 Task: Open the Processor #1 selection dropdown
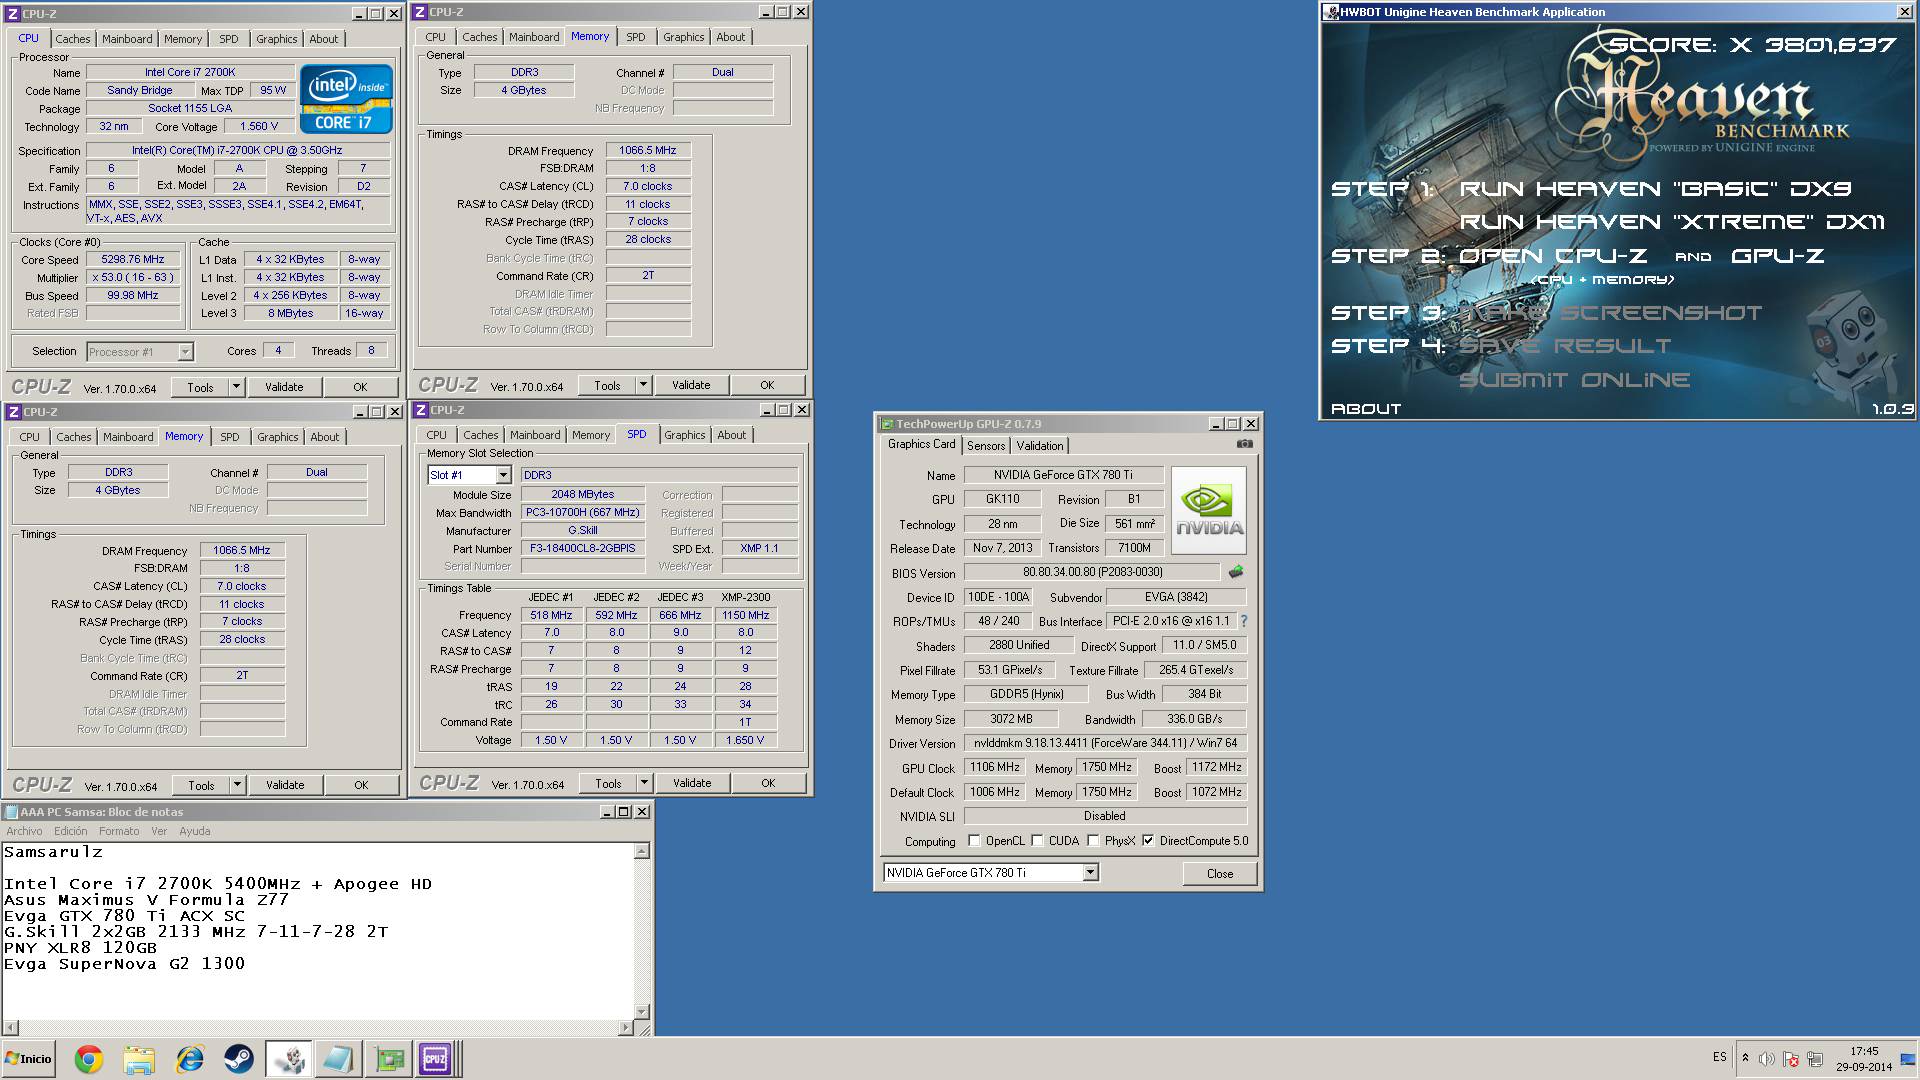point(185,352)
